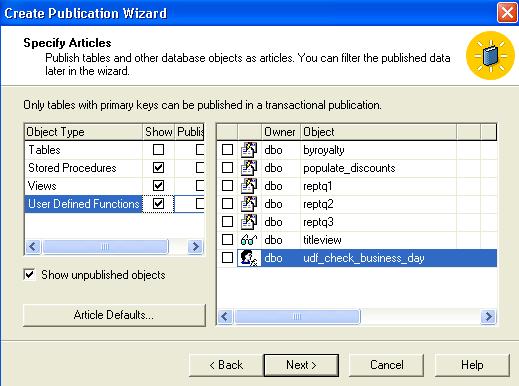Check the byroyalty article checkbox
The image size is (519, 386).
point(227,149)
